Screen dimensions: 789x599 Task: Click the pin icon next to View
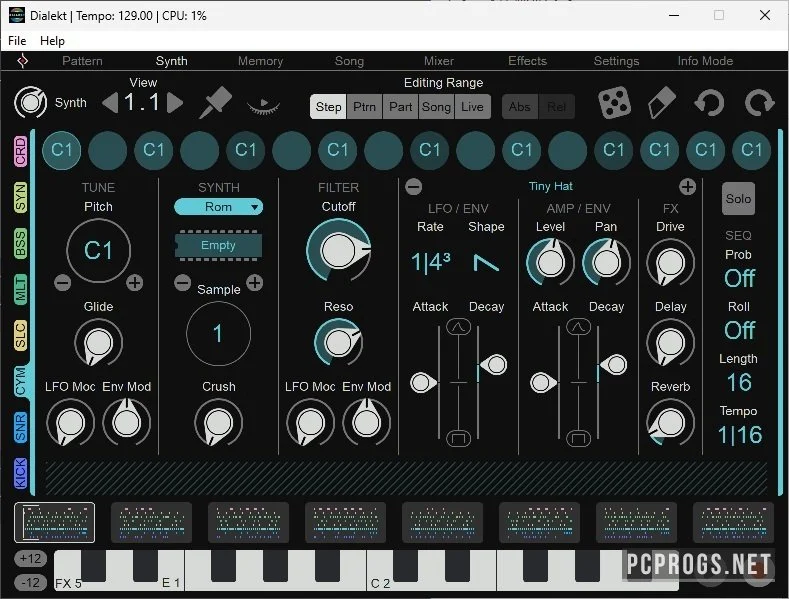(215, 103)
